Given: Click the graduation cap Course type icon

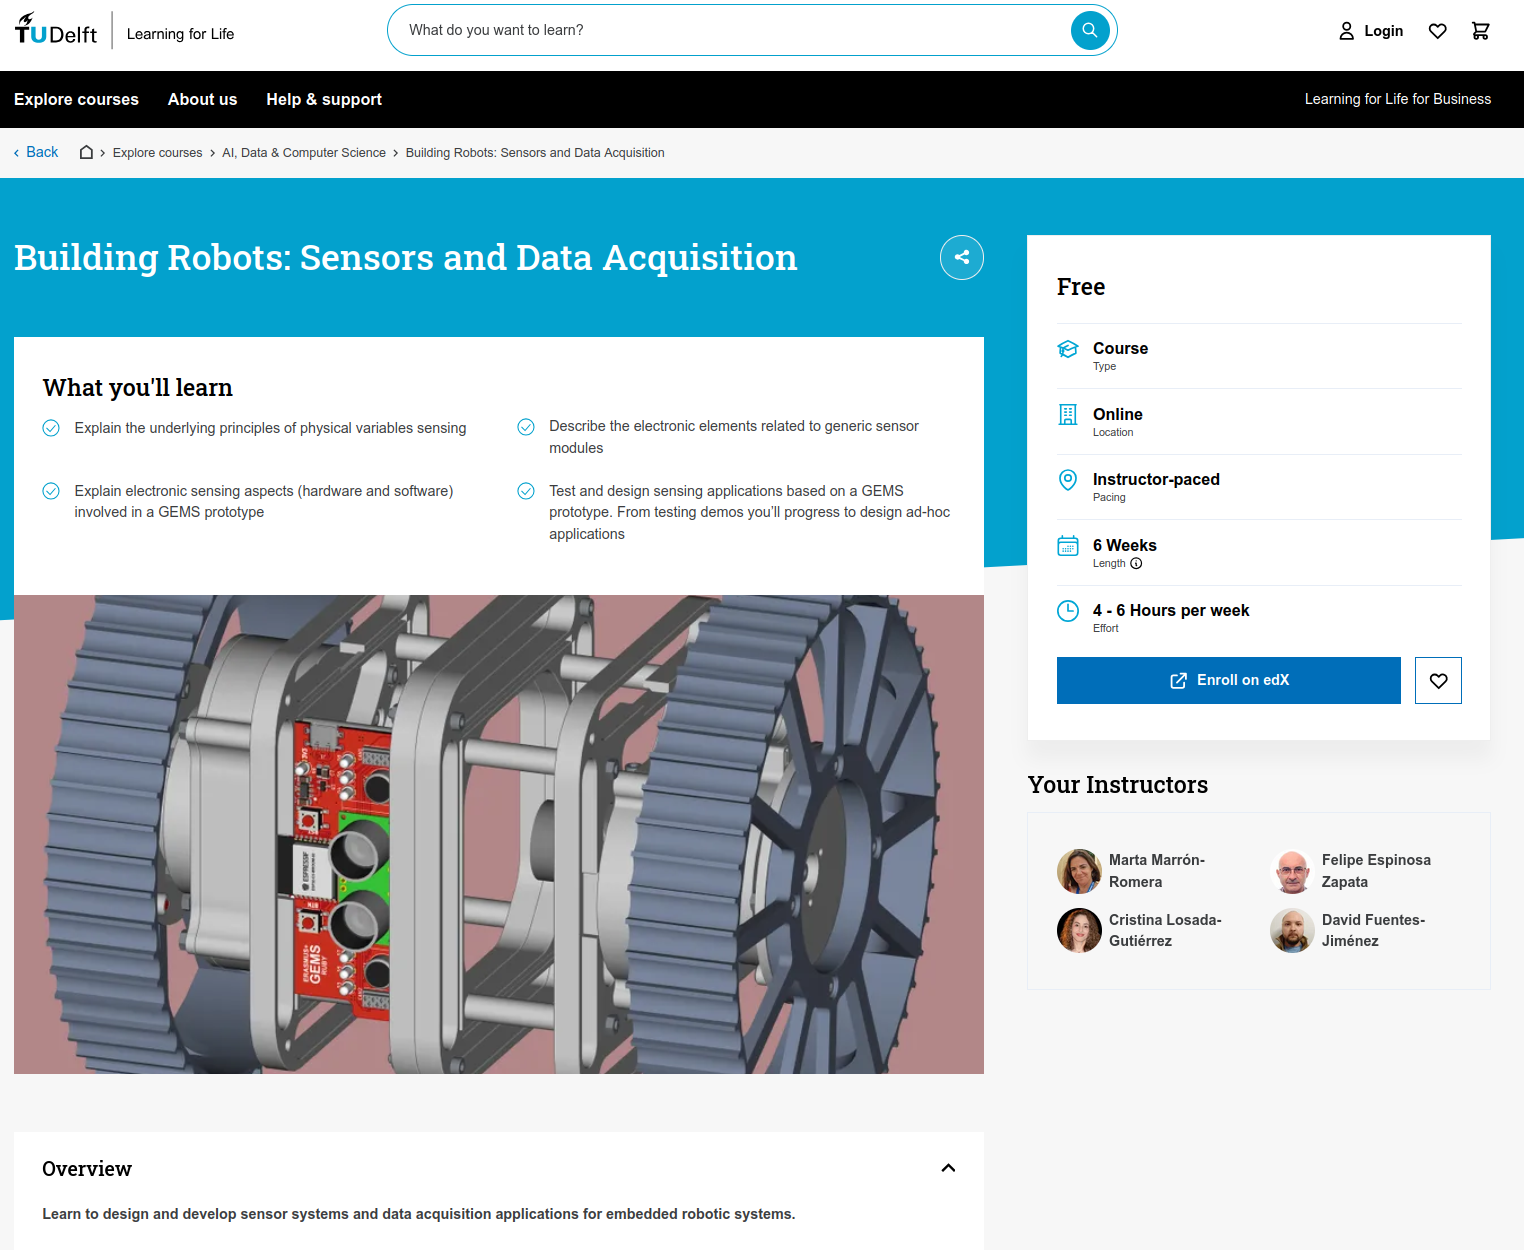Looking at the screenshot, I should click(x=1068, y=349).
